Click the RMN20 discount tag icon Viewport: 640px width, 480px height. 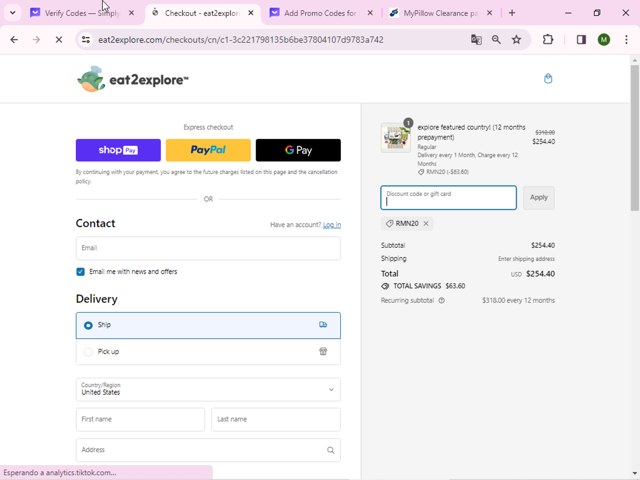pyautogui.click(x=389, y=224)
